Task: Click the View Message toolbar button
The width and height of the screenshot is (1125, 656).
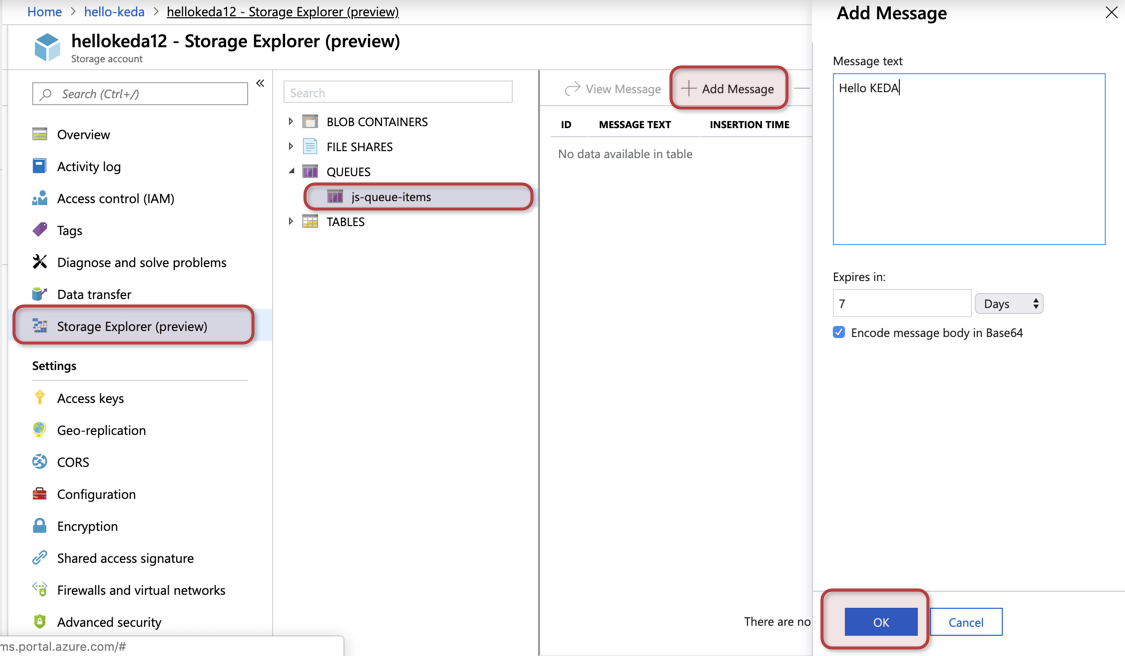Action: (x=613, y=89)
